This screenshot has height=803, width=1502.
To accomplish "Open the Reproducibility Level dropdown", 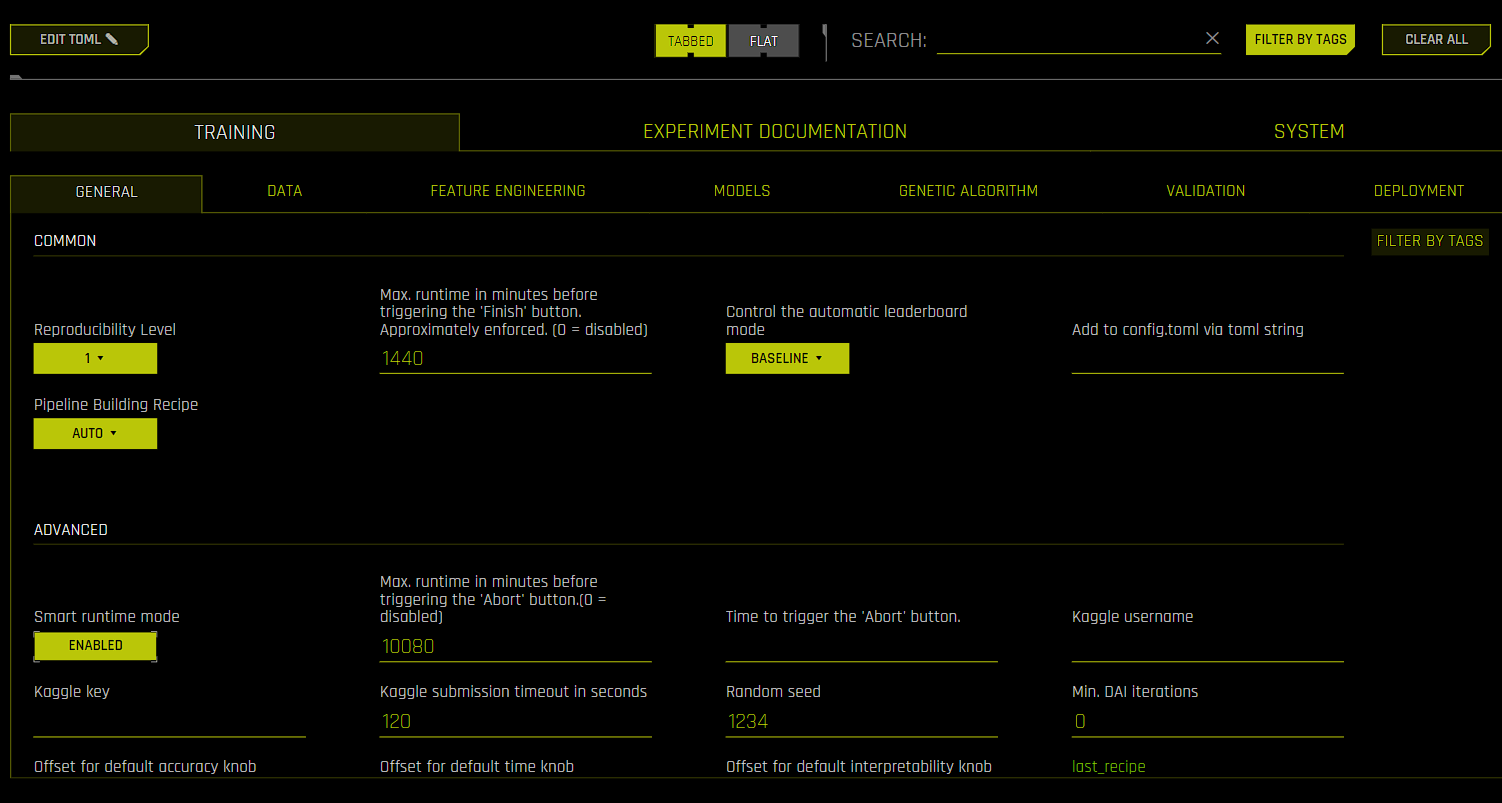I will [95, 358].
